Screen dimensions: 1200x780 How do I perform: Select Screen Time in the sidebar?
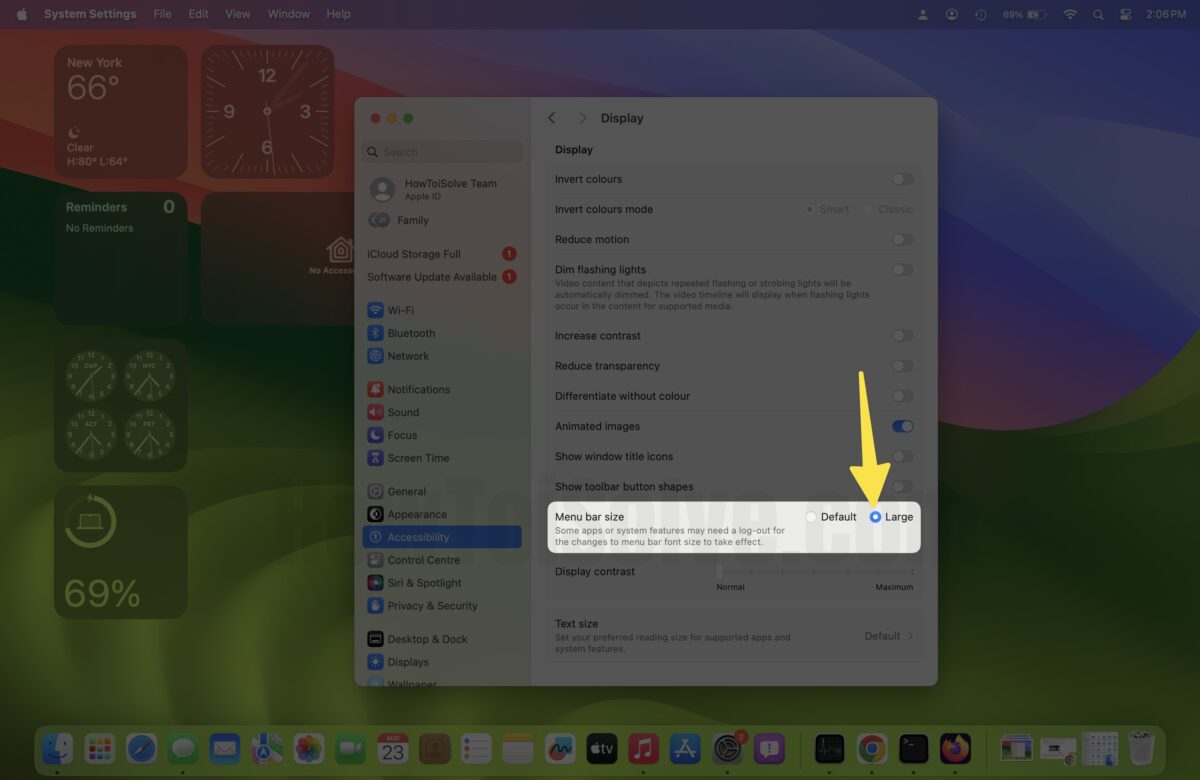pos(416,458)
